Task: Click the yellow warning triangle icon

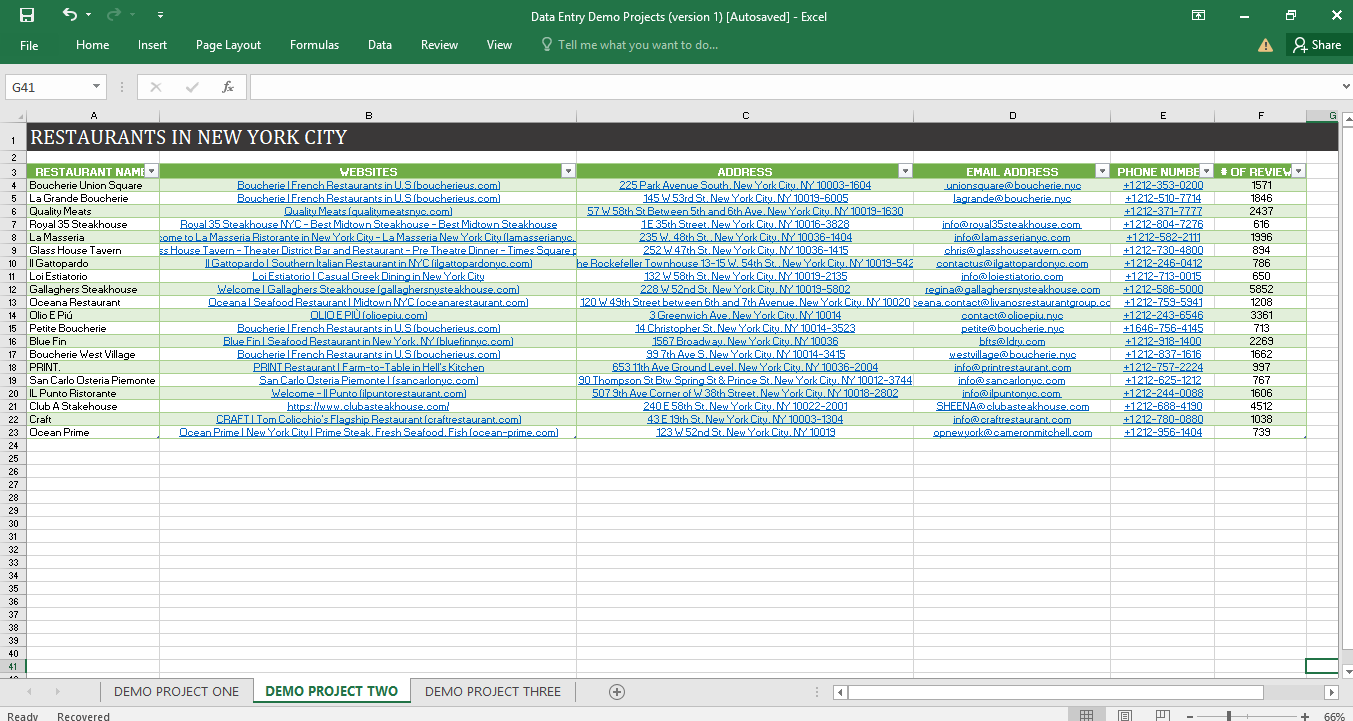Action: pos(1265,45)
